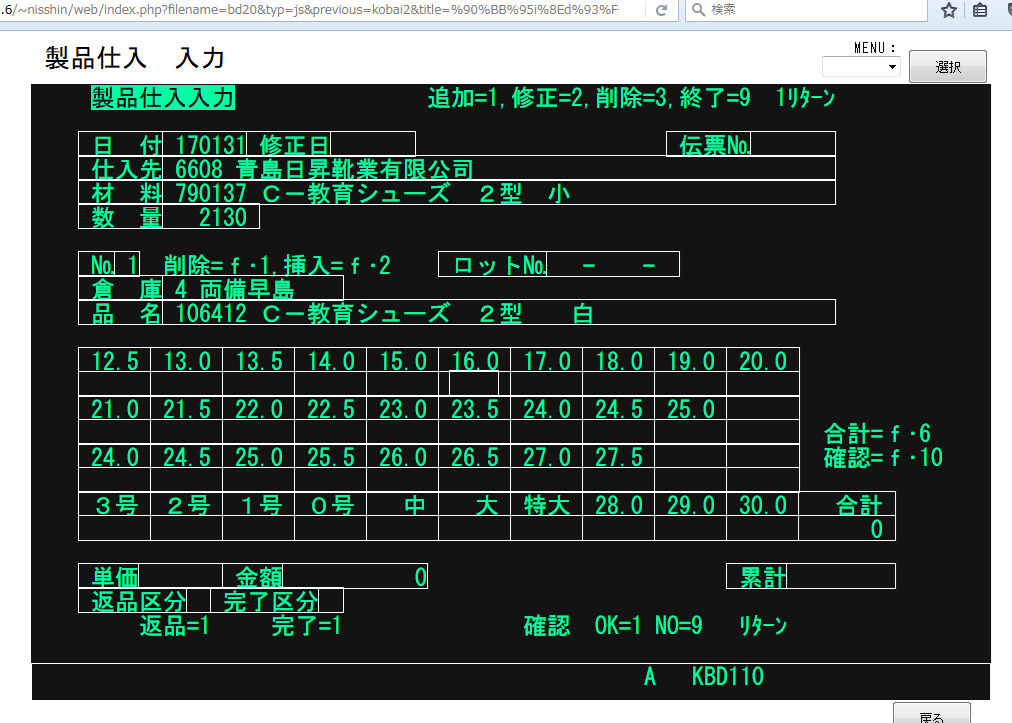
Task: Open the MENU dropdown
Action: [x=860, y=67]
